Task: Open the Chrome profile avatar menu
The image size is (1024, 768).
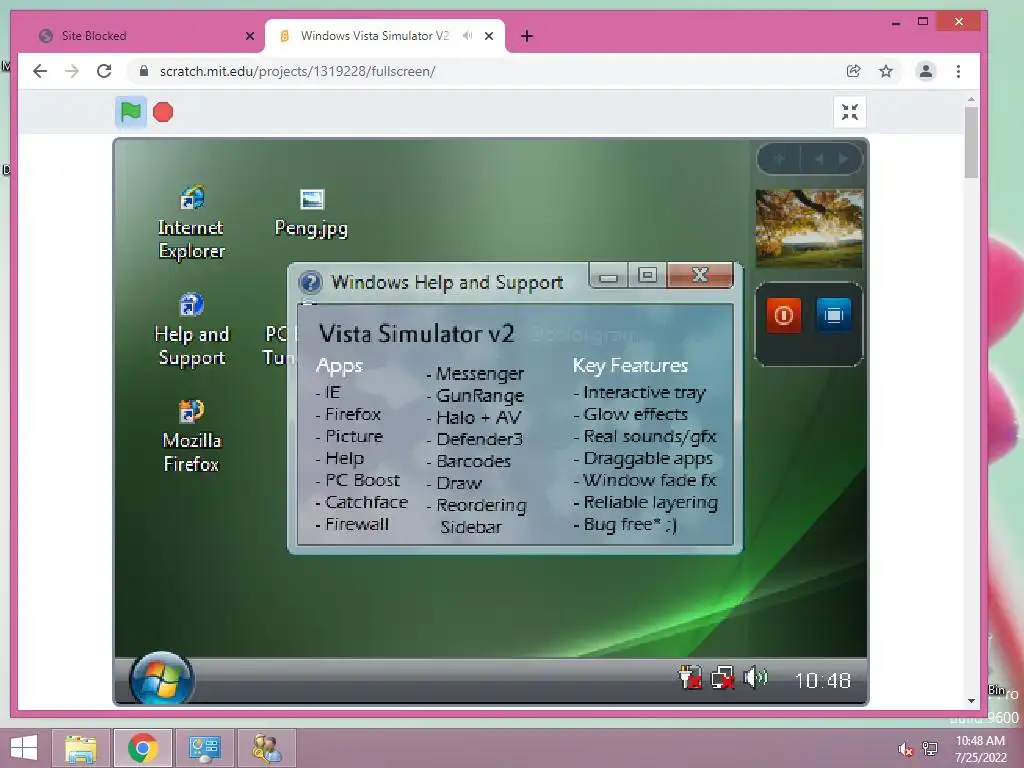Action: pyautogui.click(x=925, y=71)
